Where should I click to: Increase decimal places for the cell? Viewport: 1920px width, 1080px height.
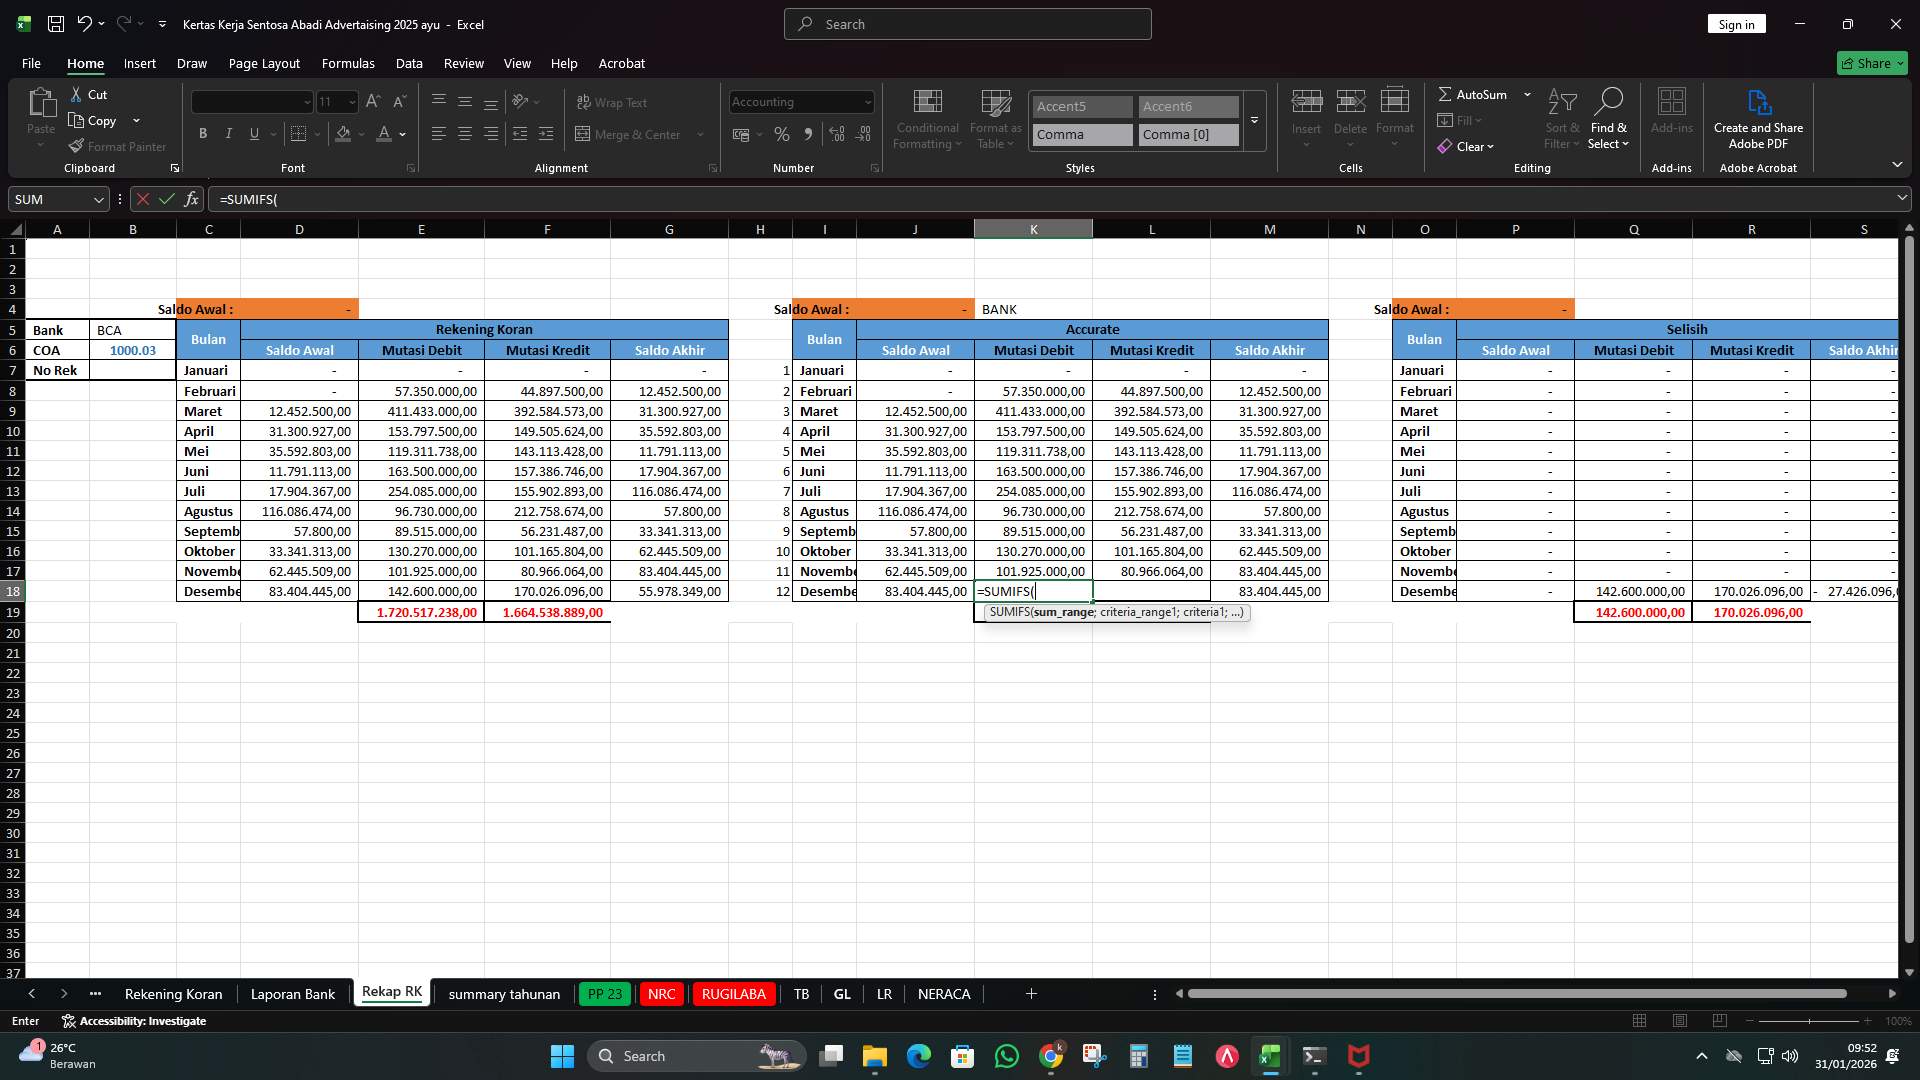(x=837, y=134)
